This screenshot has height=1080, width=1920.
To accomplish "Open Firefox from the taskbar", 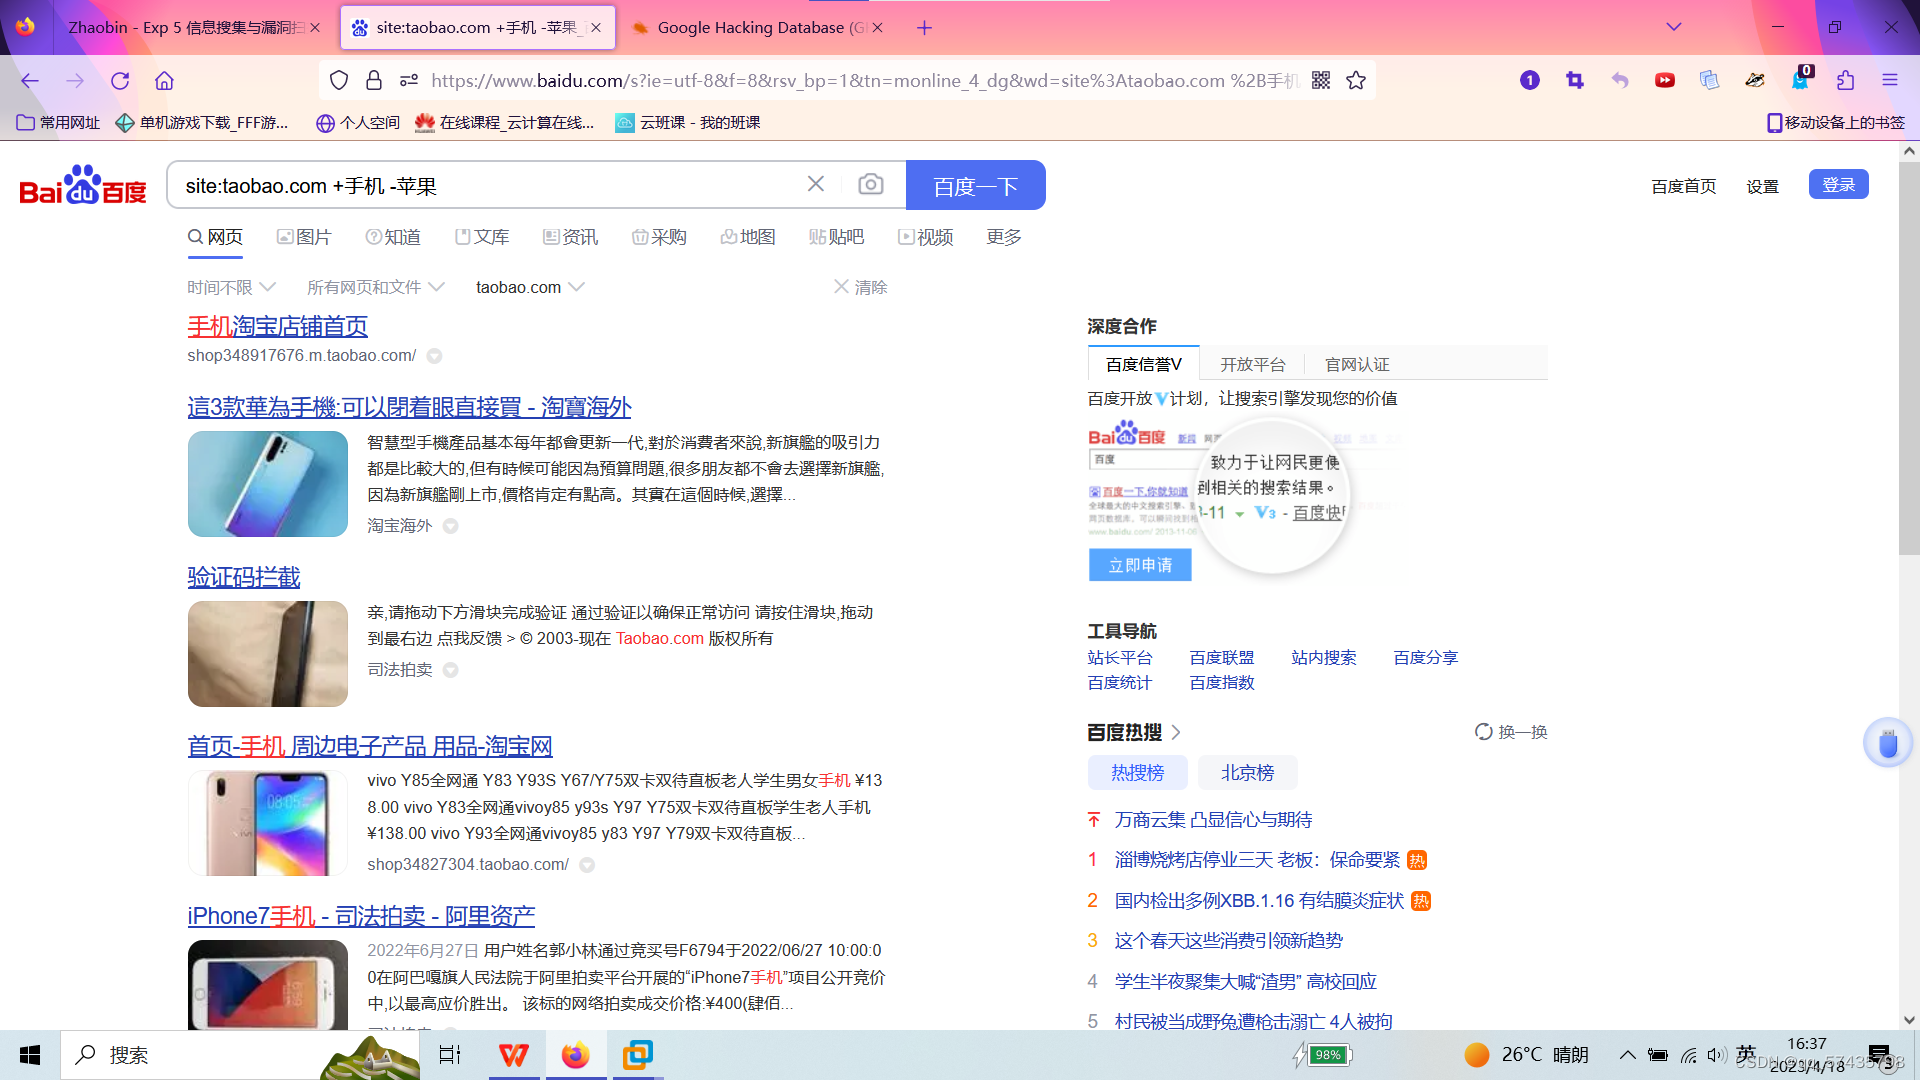I will click(x=575, y=1055).
